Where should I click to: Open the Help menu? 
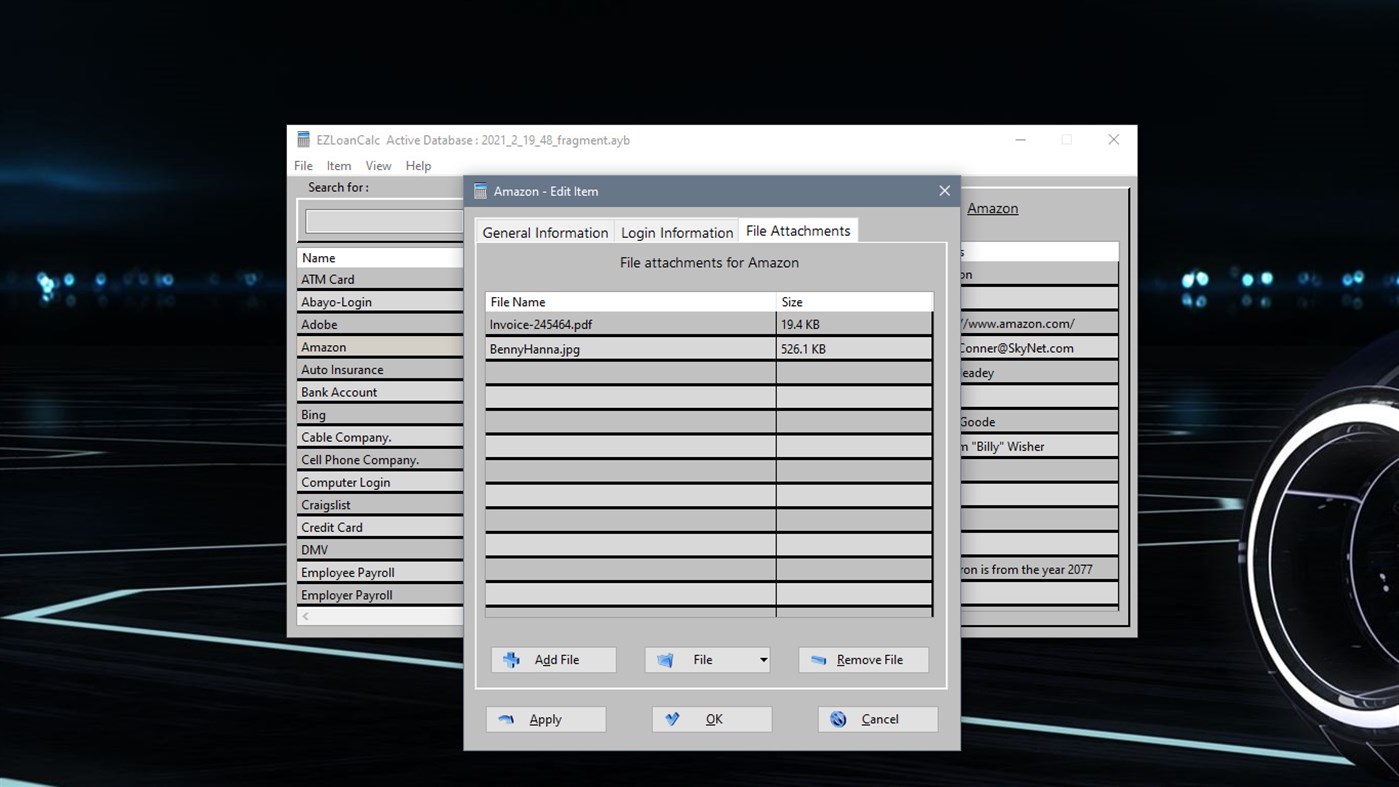(418, 166)
